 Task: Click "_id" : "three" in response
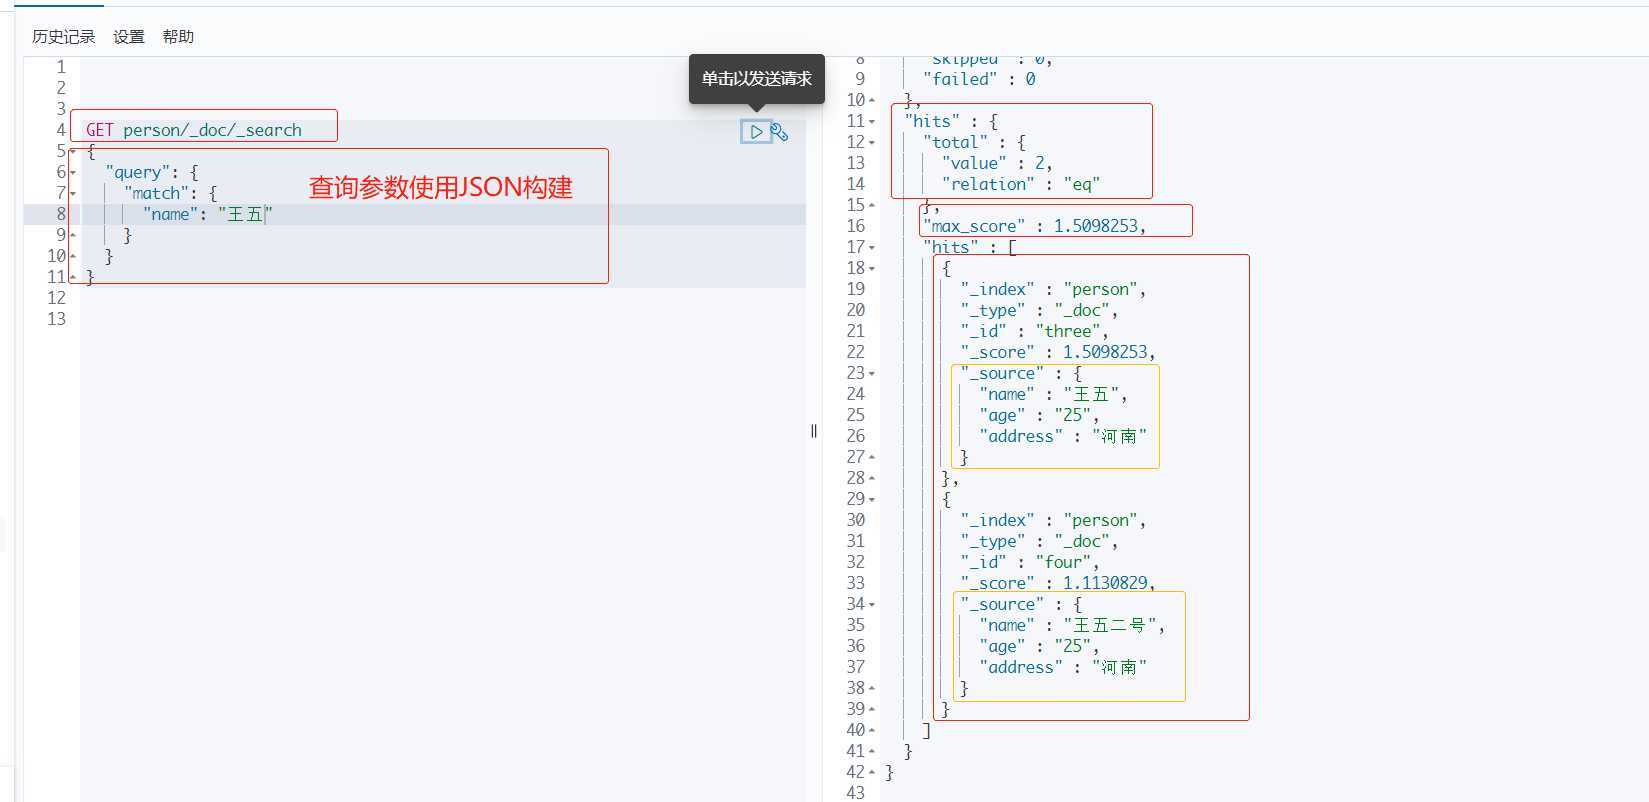(1035, 331)
